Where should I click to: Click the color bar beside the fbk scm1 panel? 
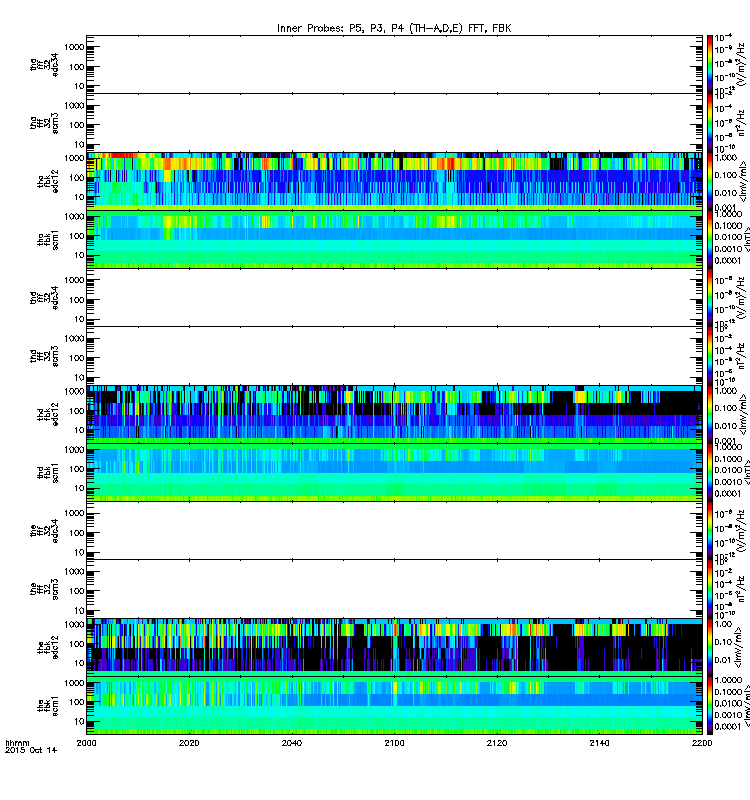tap(710, 706)
